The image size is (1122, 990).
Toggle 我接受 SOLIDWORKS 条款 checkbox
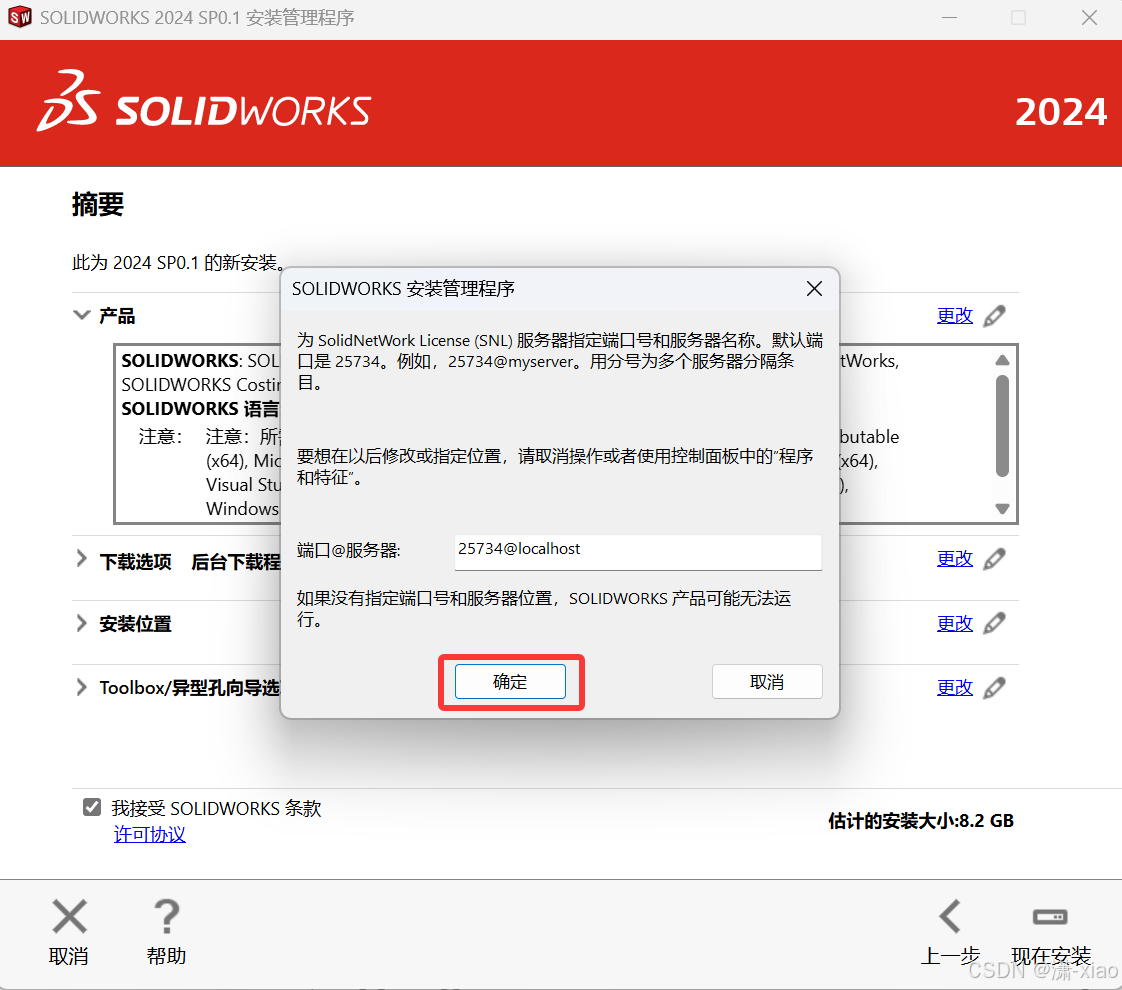(x=92, y=808)
